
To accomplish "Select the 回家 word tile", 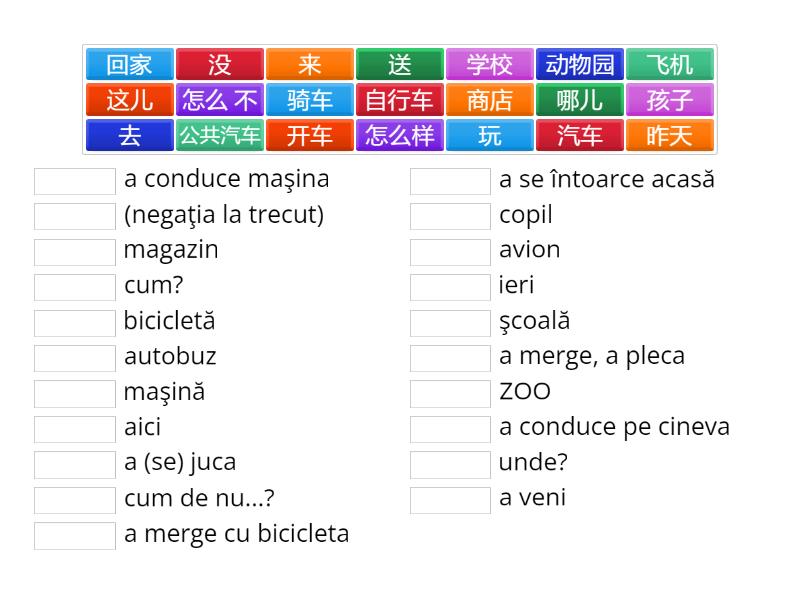I will (x=130, y=64).
